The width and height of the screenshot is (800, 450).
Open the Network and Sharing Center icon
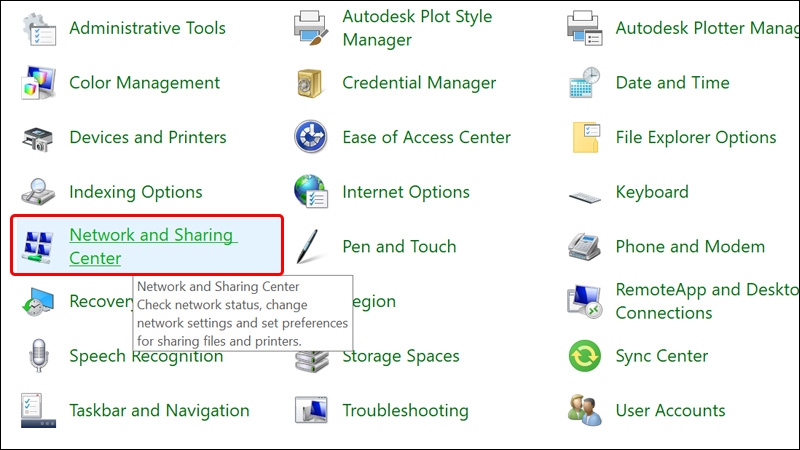coord(38,247)
